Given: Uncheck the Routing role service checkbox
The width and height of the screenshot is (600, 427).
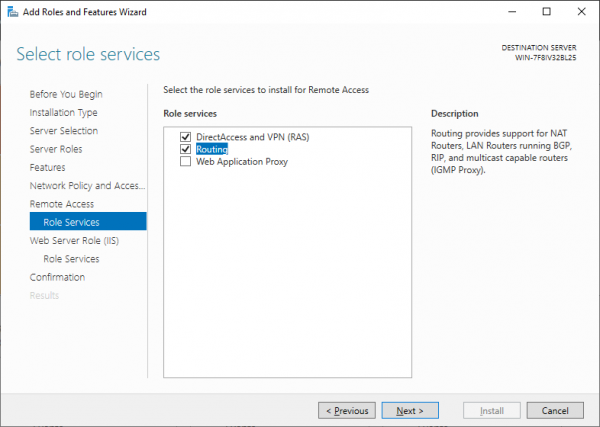Looking at the screenshot, I should 185,149.
